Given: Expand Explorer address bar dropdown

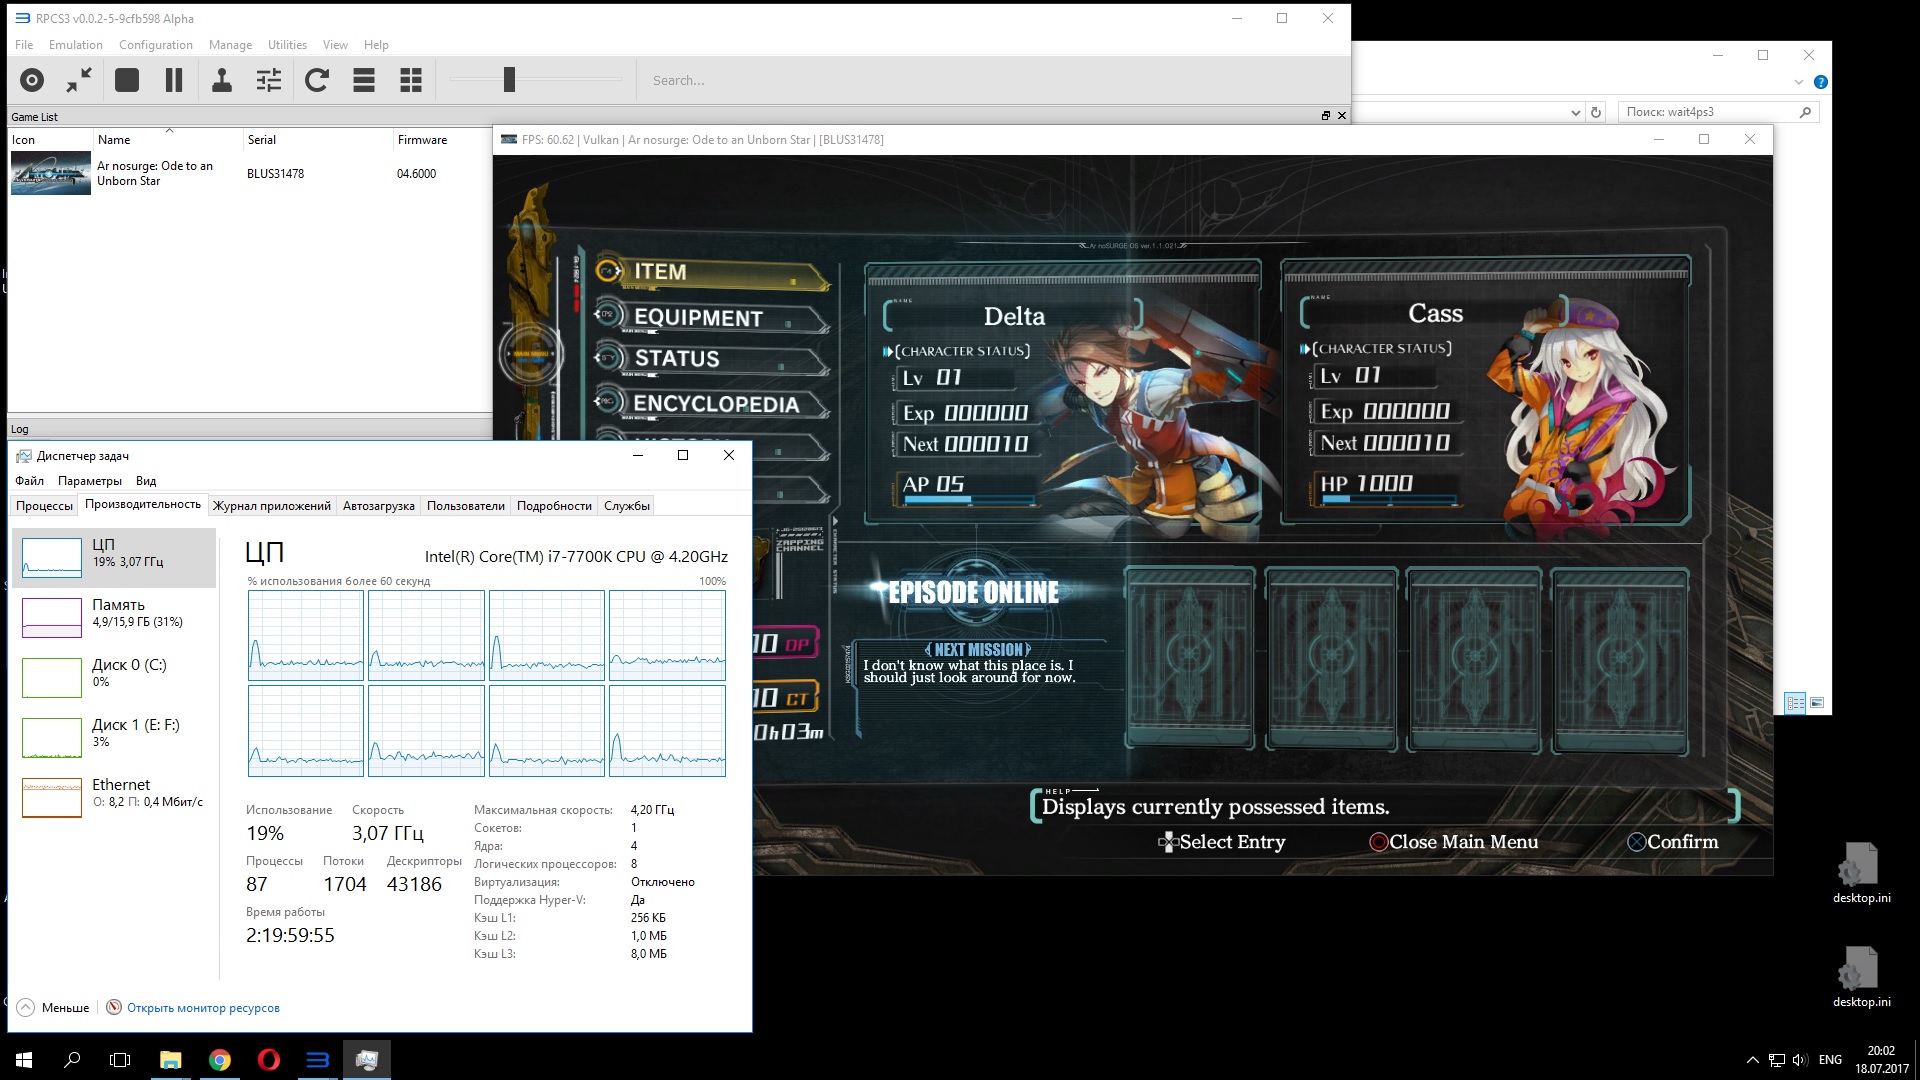Looking at the screenshot, I should [x=1576, y=112].
